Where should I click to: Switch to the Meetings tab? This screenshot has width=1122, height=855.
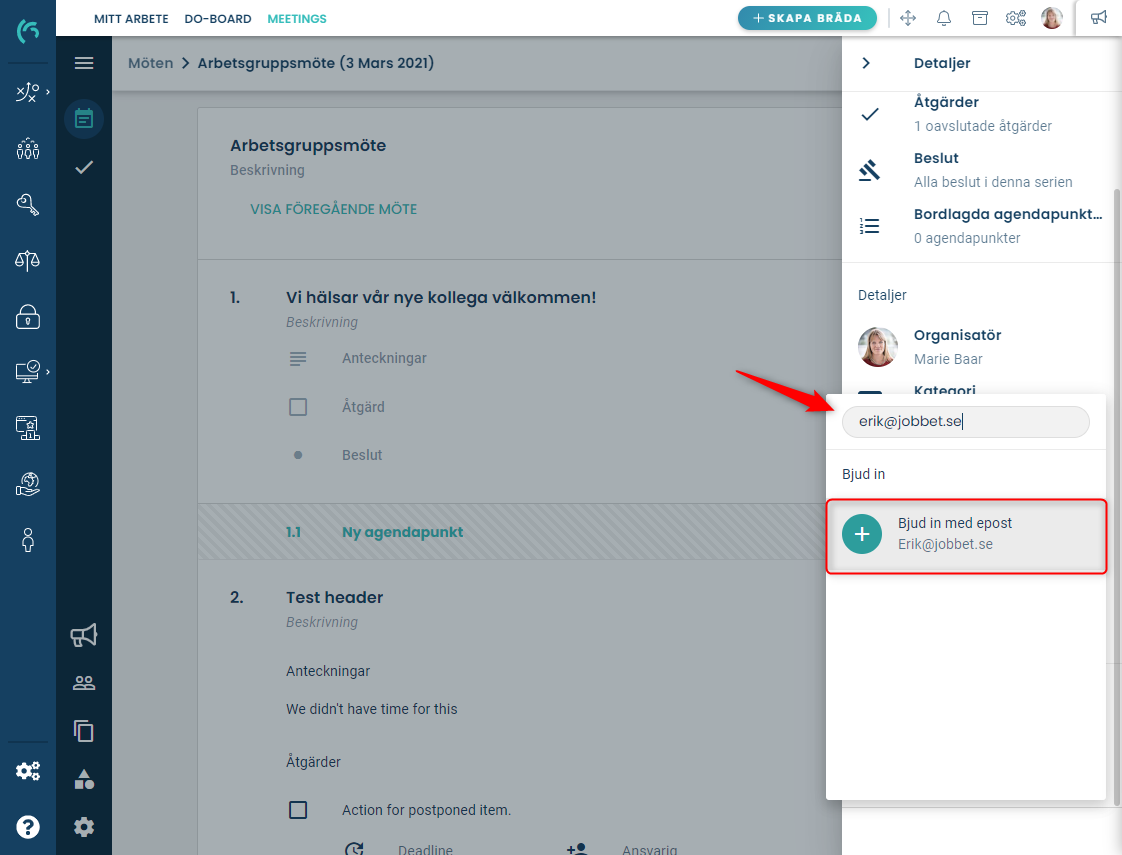[297, 19]
